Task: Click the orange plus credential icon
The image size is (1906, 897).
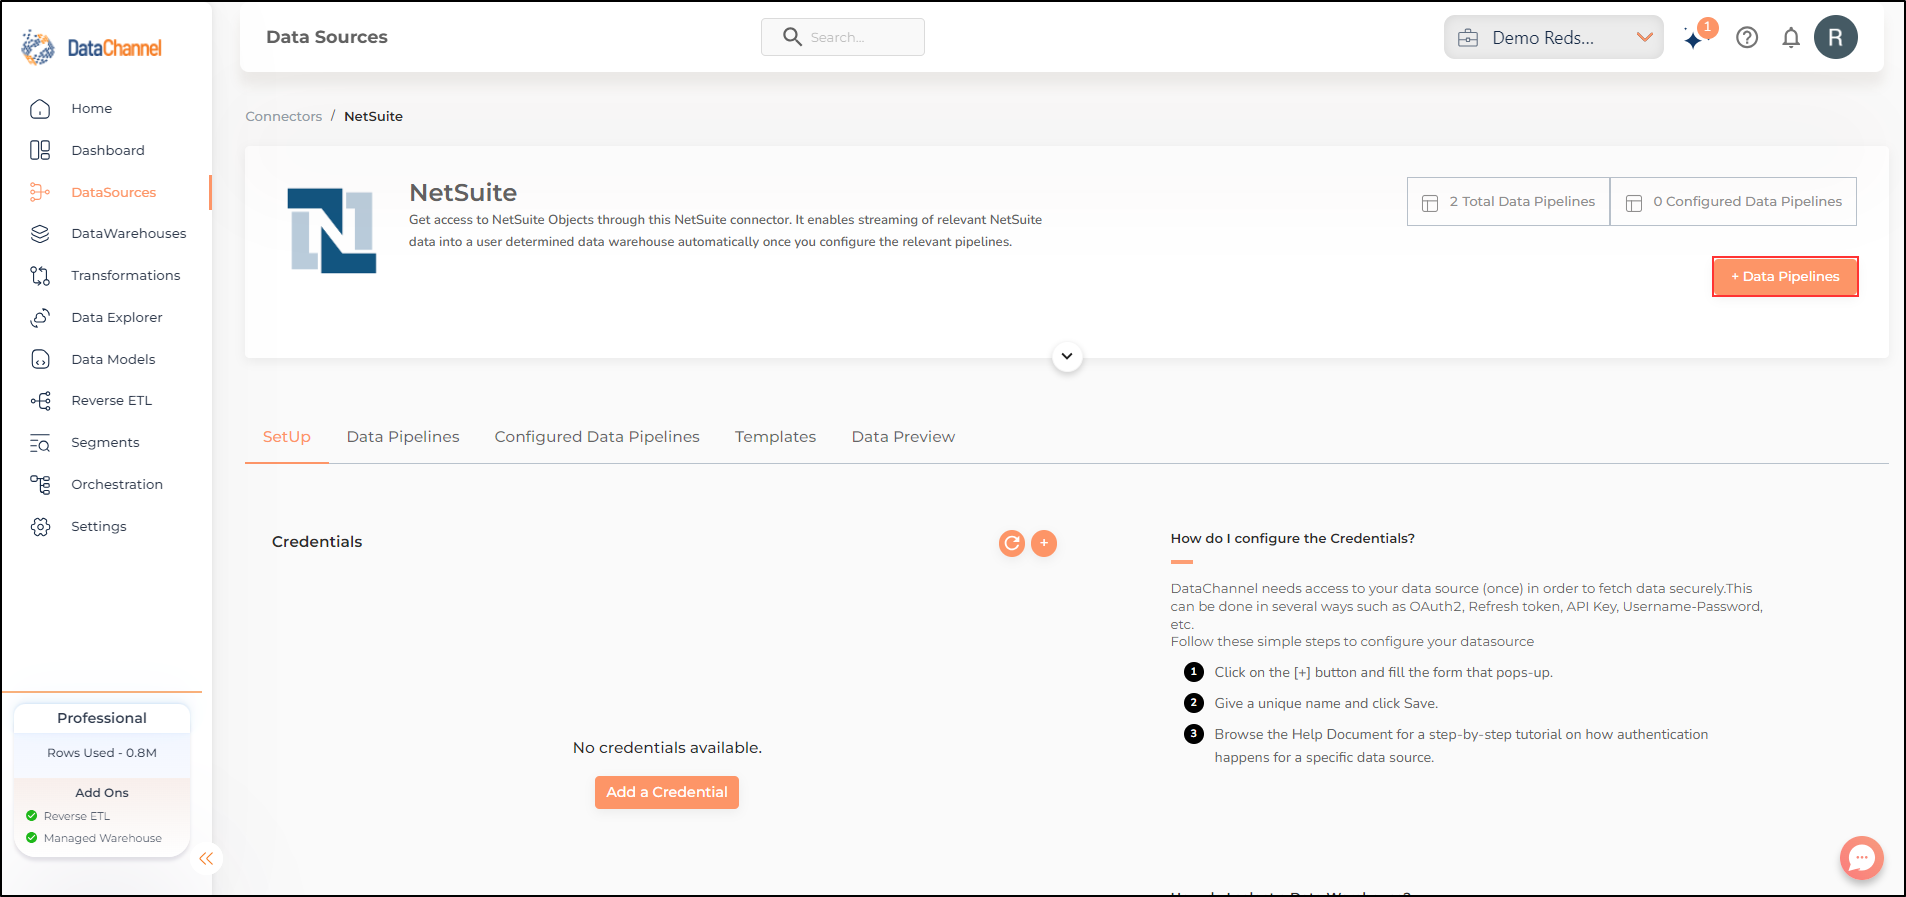Action: click(x=1044, y=543)
